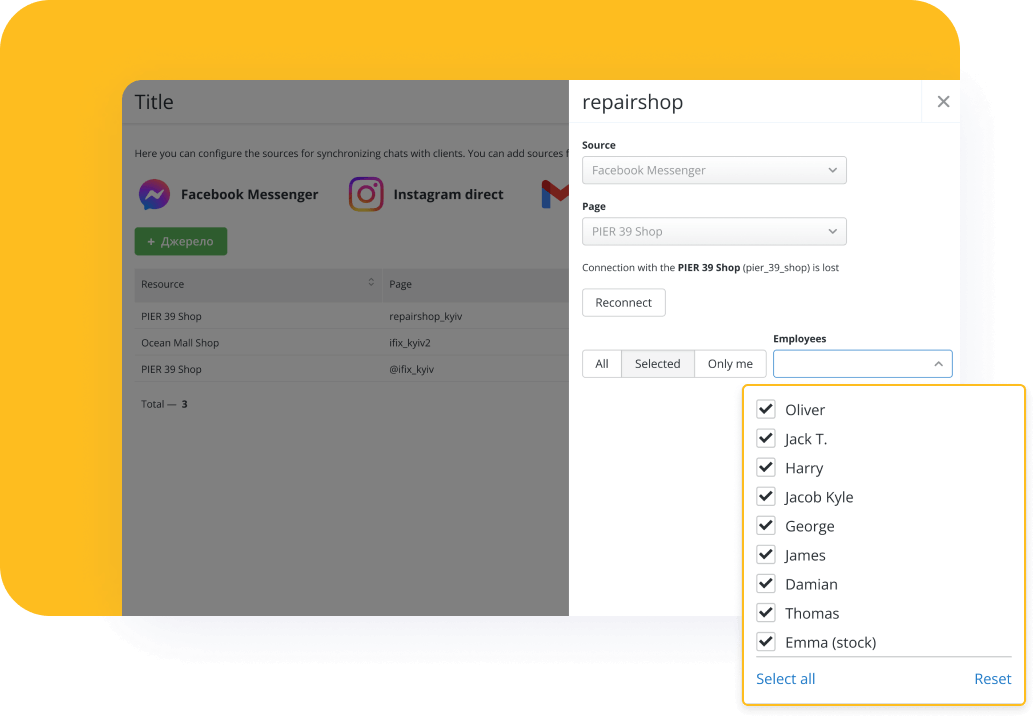
Task: Open the Source dropdown for Facebook Messenger
Action: tap(714, 170)
